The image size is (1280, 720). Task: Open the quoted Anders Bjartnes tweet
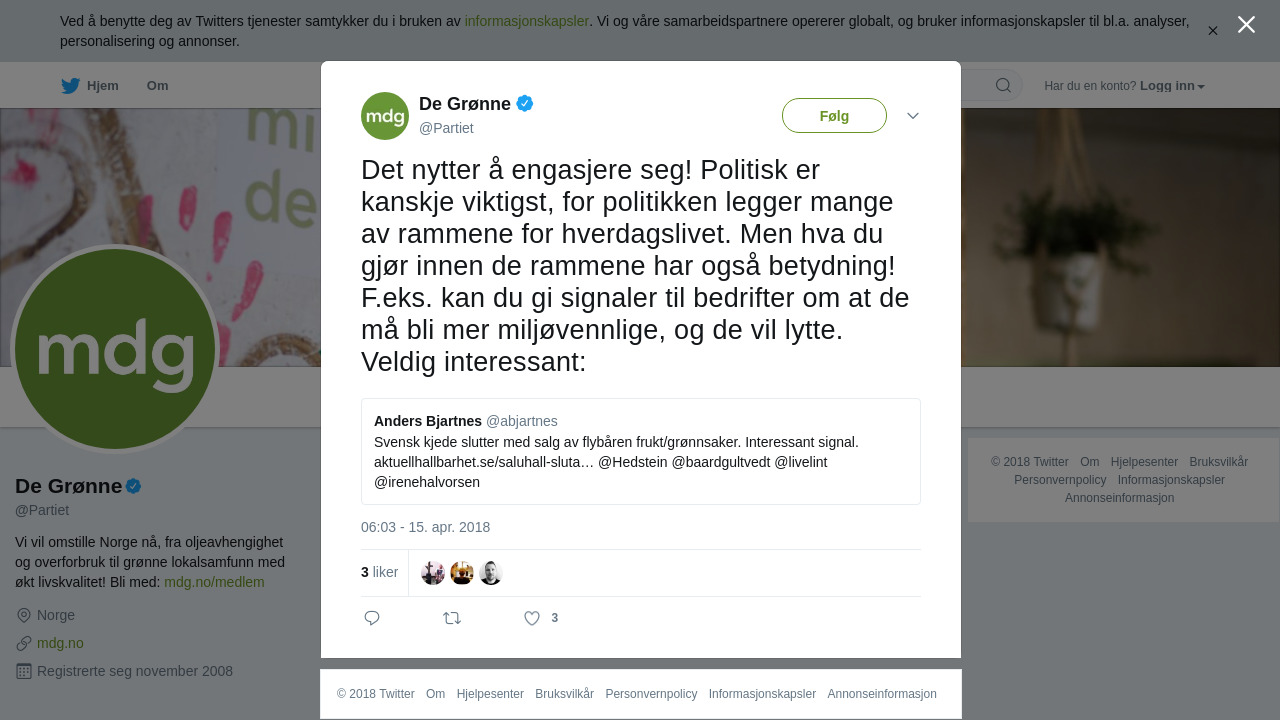[641, 452]
